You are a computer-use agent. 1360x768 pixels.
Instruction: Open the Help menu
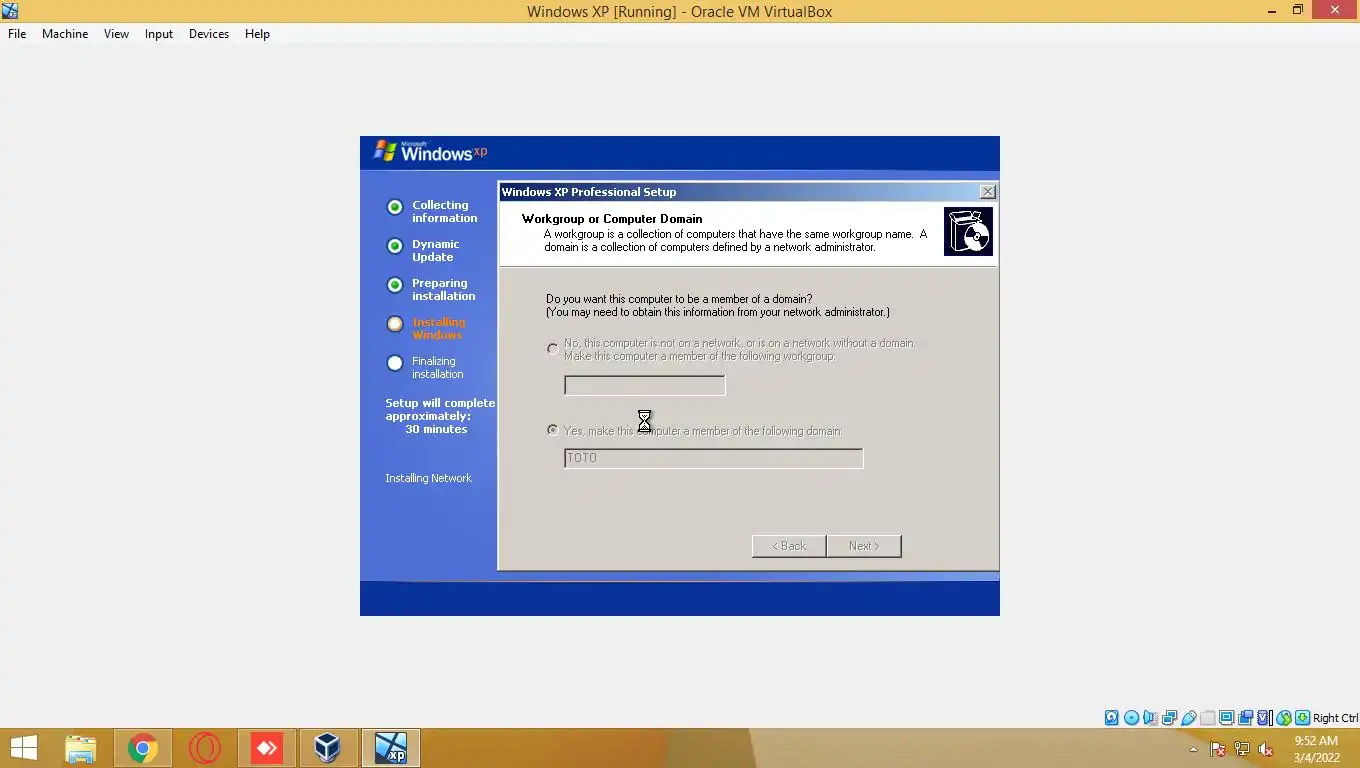tap(257, 34)
